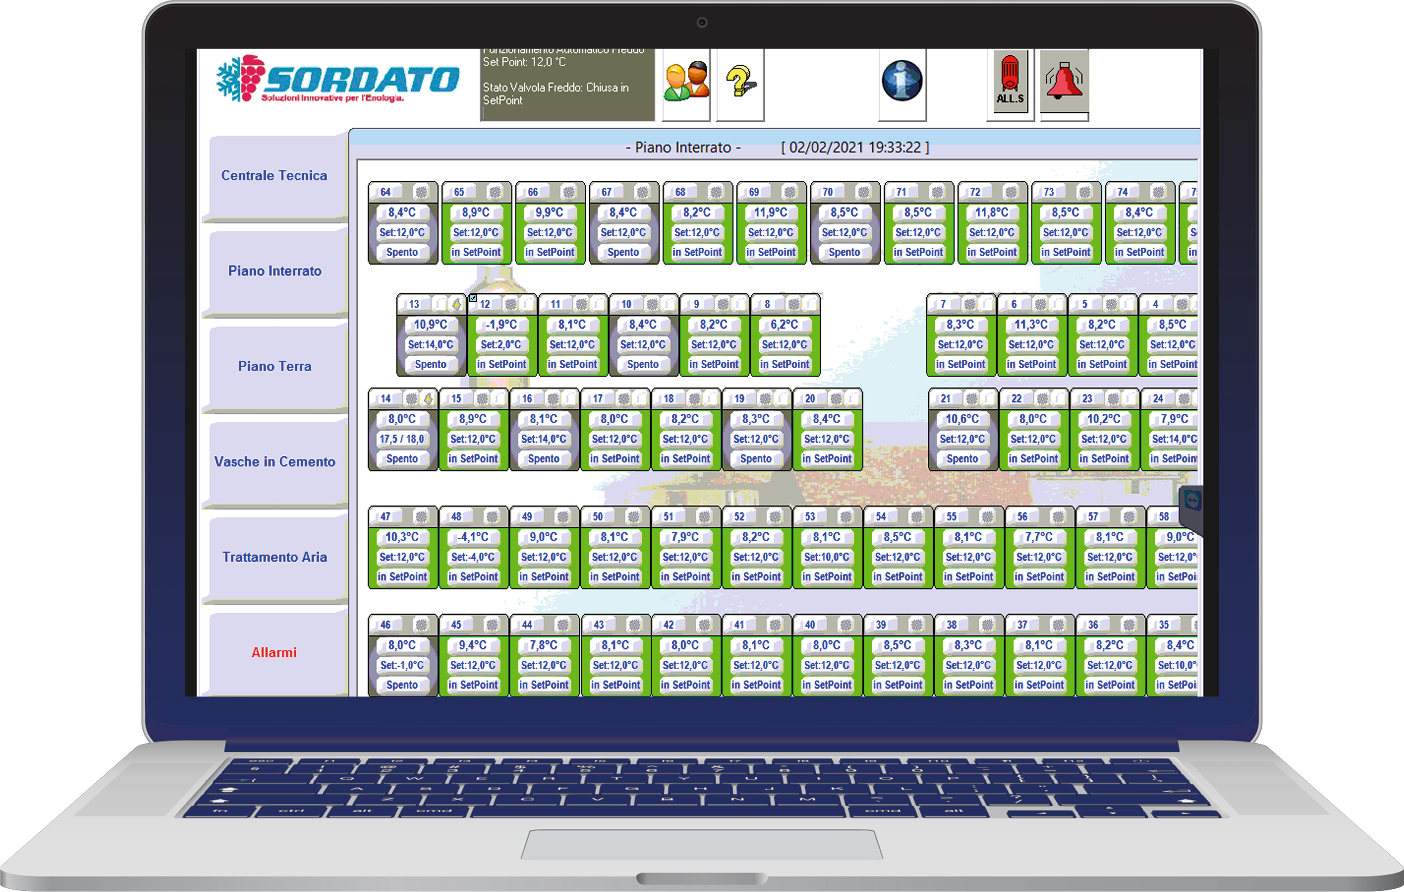Open the Trattamento Aria section
1404x892 pixels.
point(274,558)
